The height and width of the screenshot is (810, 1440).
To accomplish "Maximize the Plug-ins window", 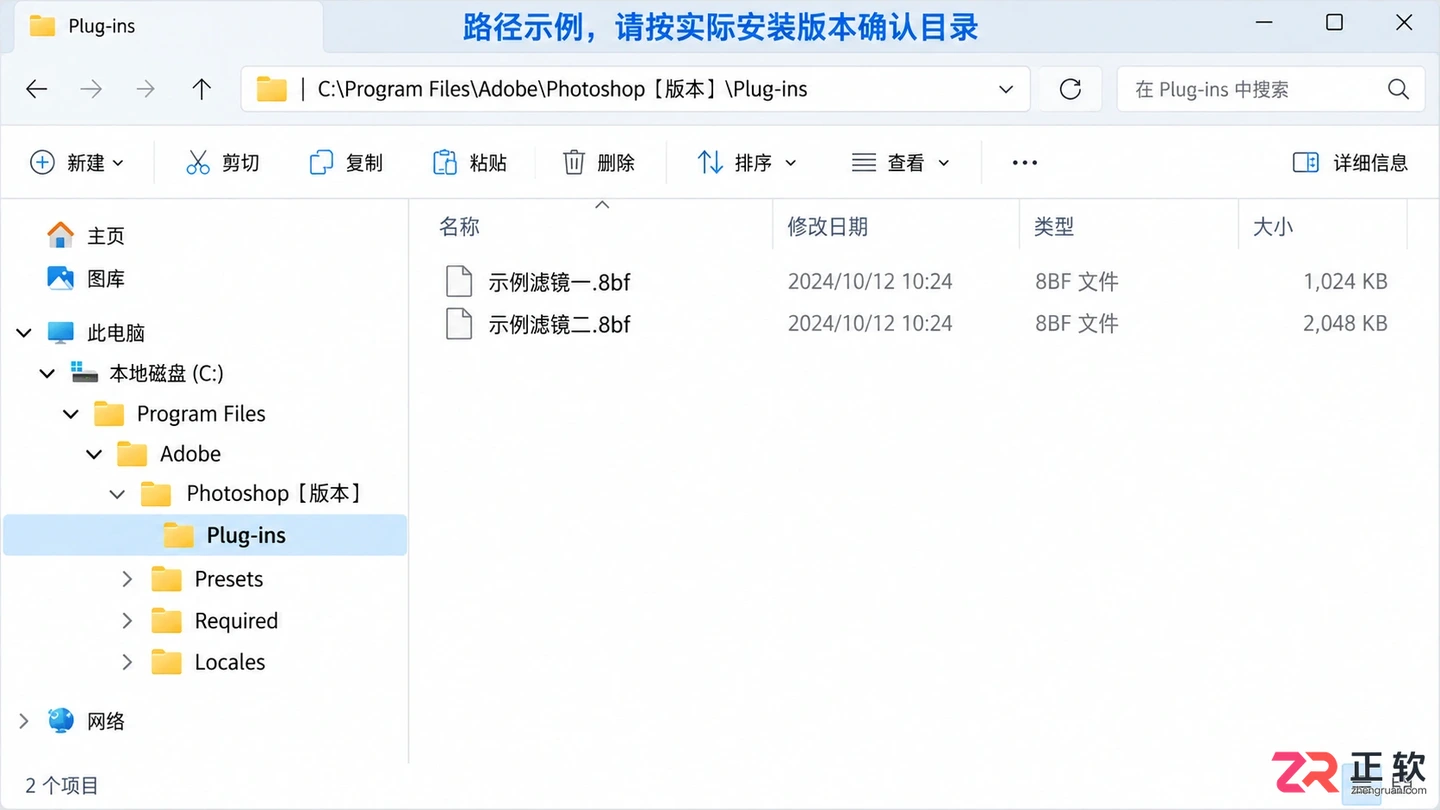I will pyautogui.click(x=1334, y=23).
